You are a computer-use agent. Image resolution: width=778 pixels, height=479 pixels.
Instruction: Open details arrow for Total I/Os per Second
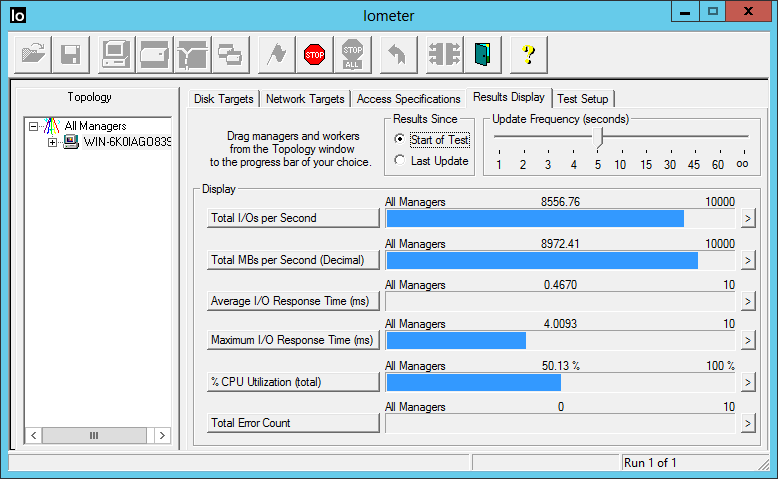(748, 218)
